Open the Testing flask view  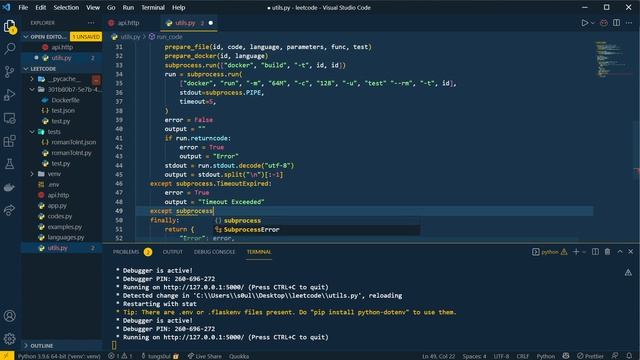point(9,164)
